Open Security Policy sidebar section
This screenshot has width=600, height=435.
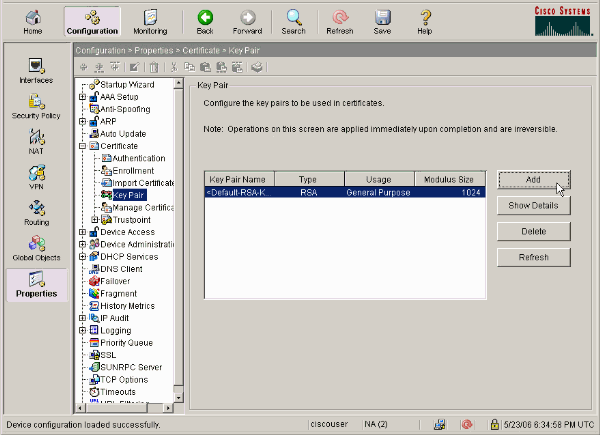click(36, 106)
